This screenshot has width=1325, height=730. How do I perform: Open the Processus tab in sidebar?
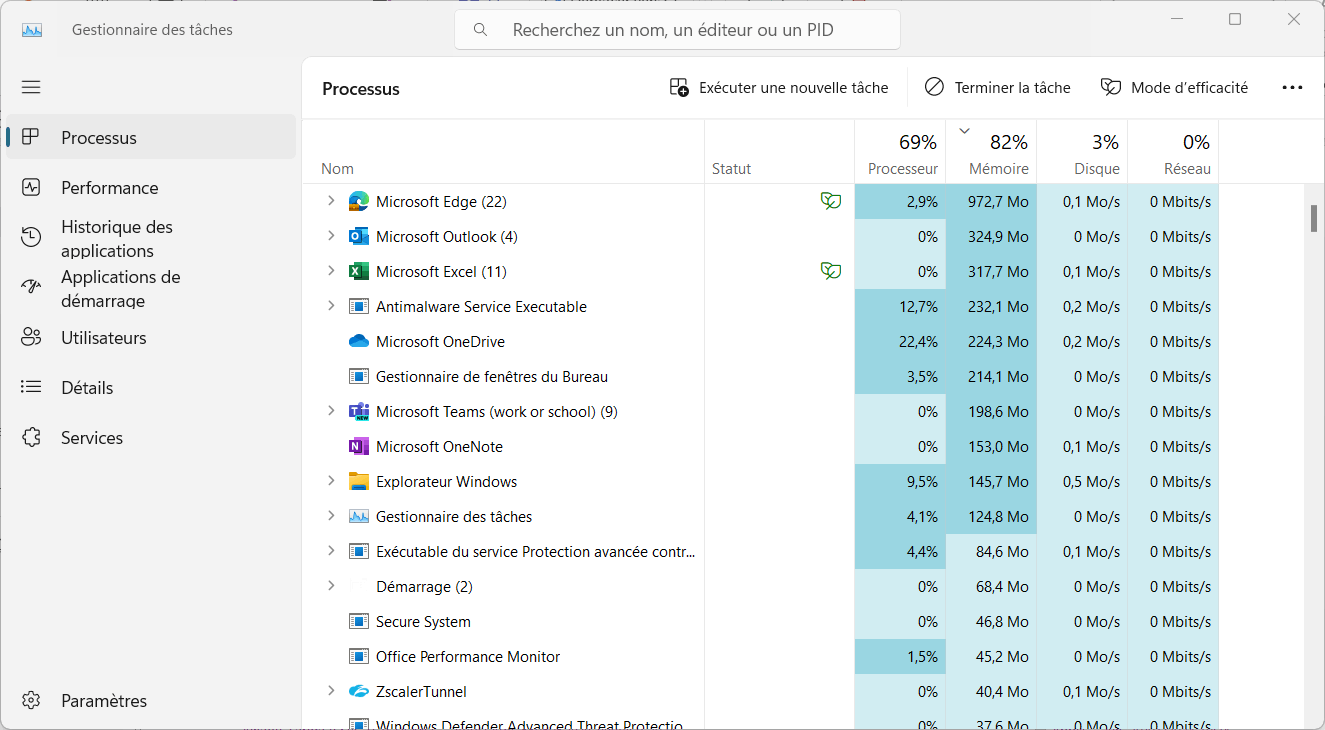151,137
